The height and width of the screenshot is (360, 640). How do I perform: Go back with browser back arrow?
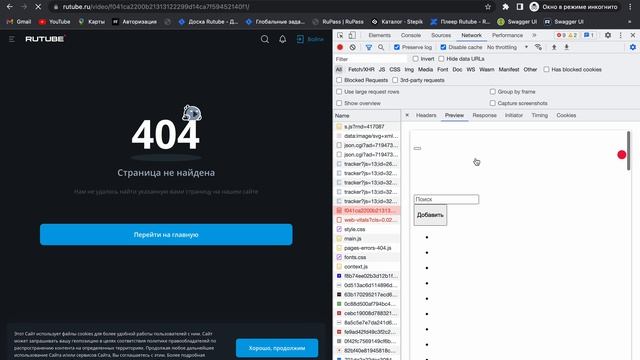[x=10, y=7]
